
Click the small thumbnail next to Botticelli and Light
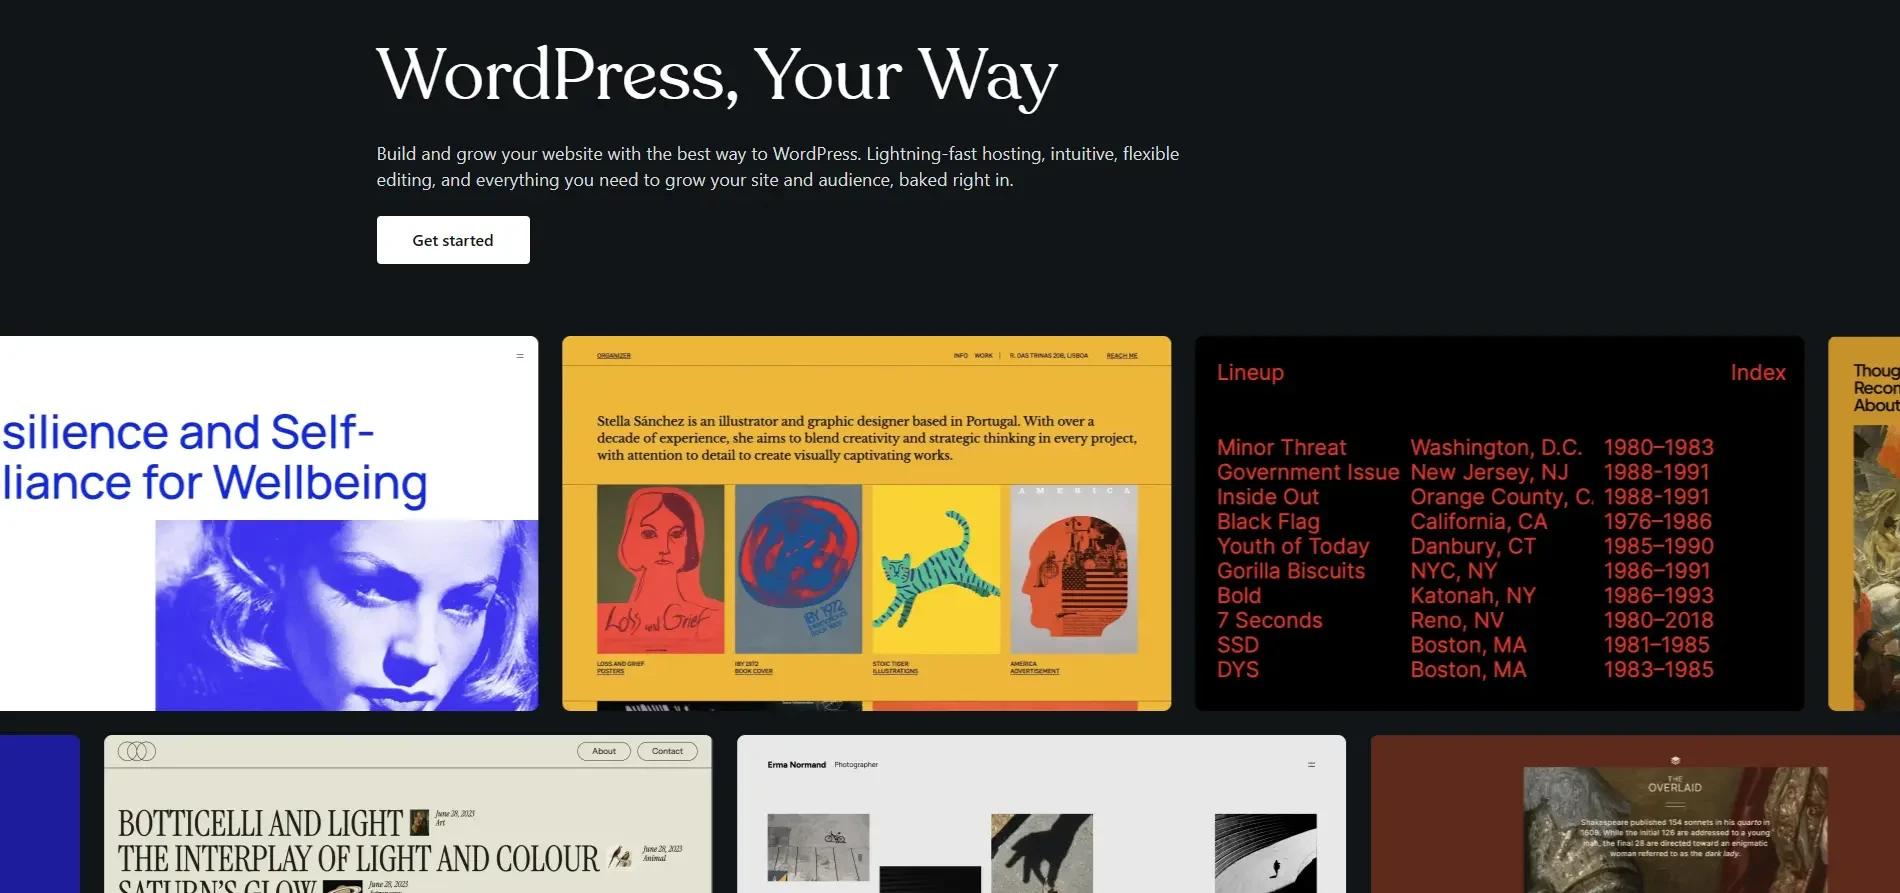pos(420,822)
